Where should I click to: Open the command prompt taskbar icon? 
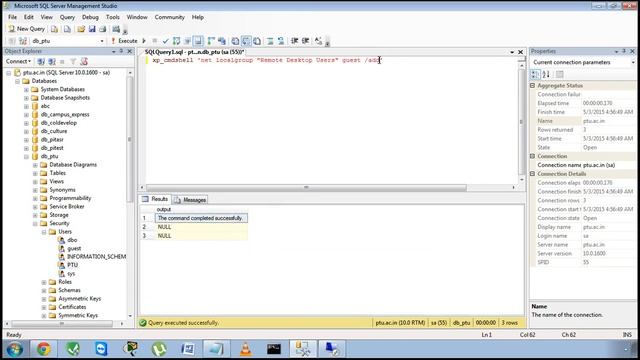coord(274,349)
